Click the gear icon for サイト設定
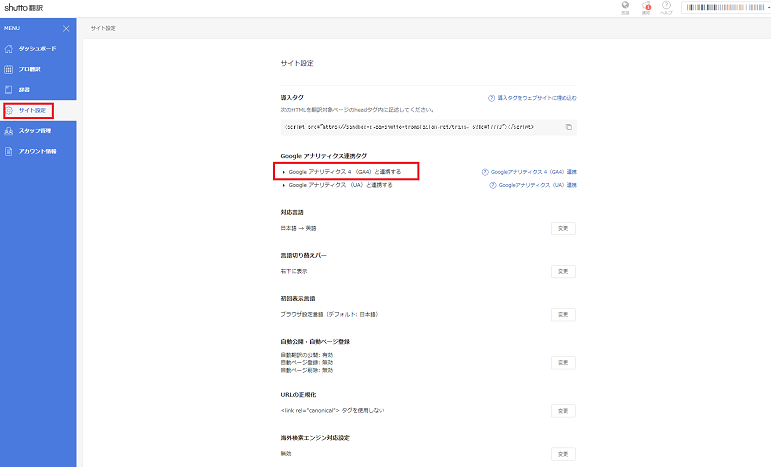Screen dimensions: 780x467 click(x=8, y=110)
